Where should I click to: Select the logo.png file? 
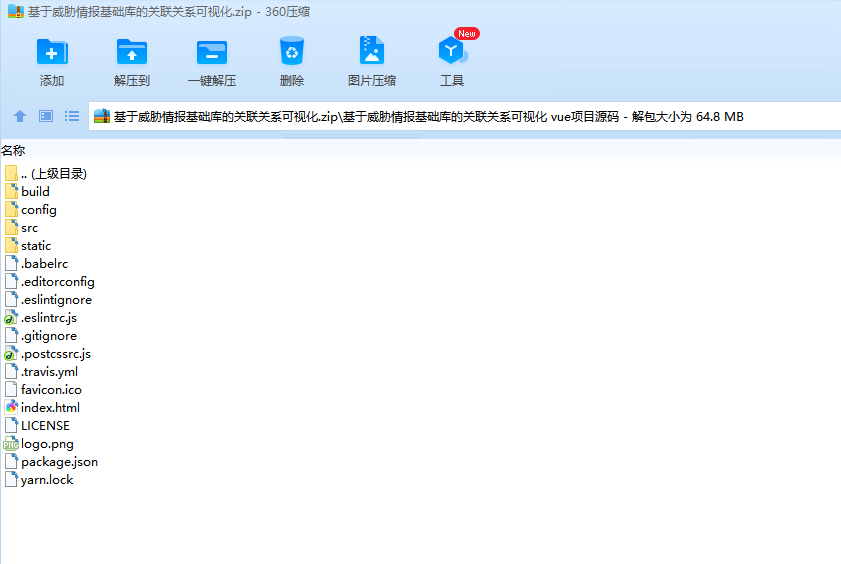pos(39,444)
